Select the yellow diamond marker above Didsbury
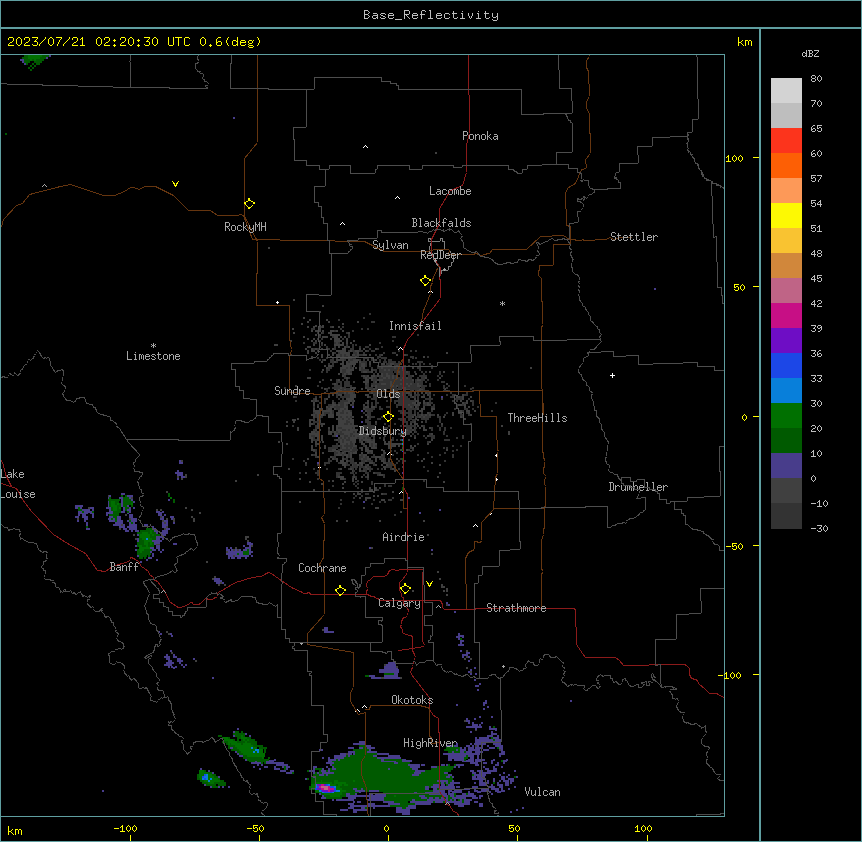The height and width of the screenshot is (842, 862). click(x=388, y=417)
